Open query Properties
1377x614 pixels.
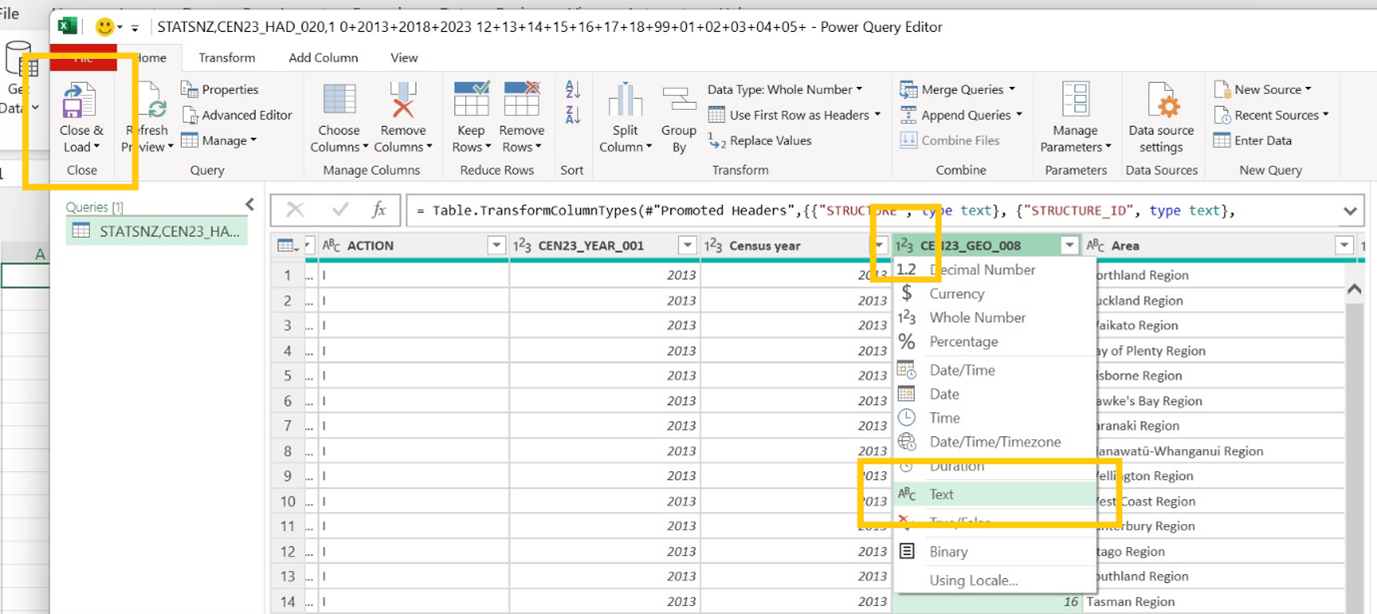219,89
